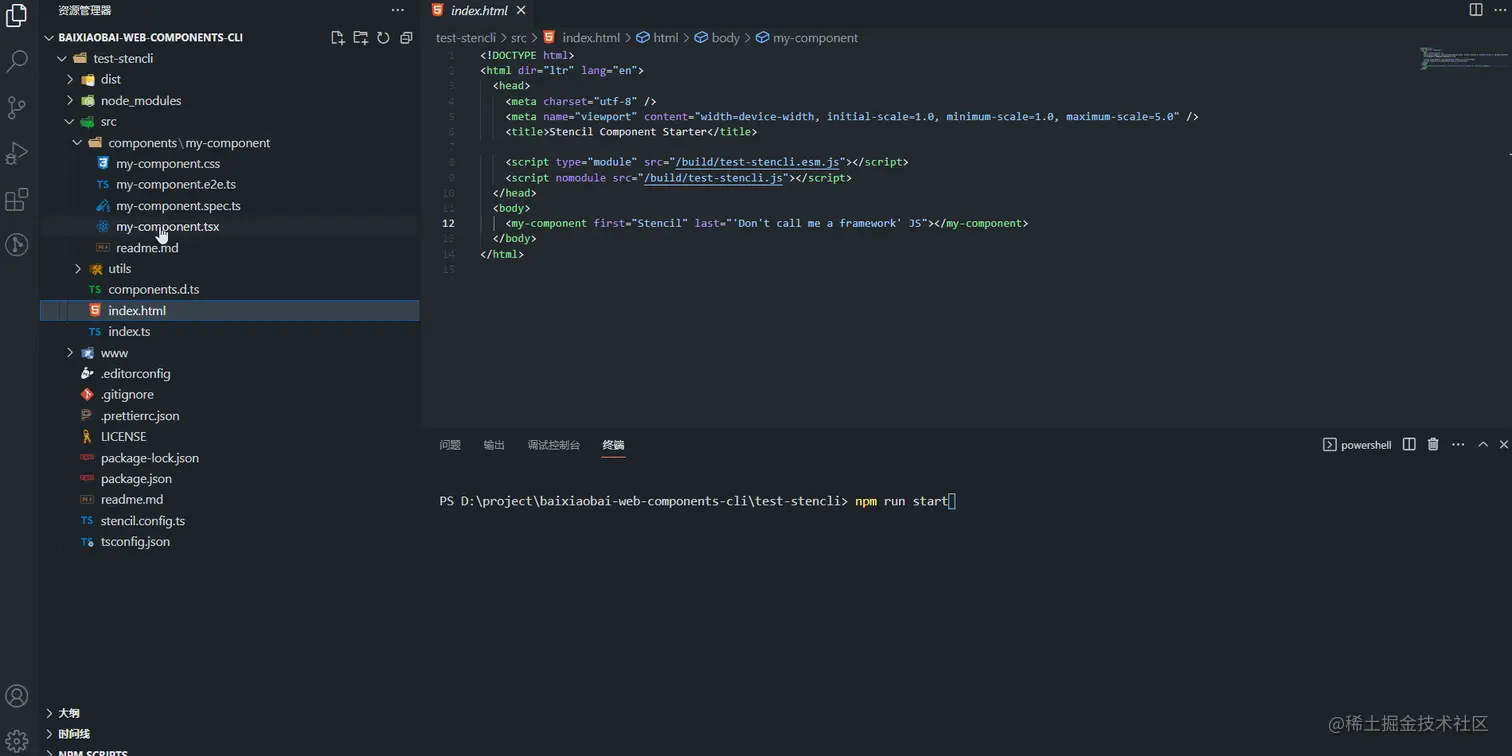Click the New Folder icon in explorer header
The width and height of the screenshot is (1512, 756).
point(361,38)
